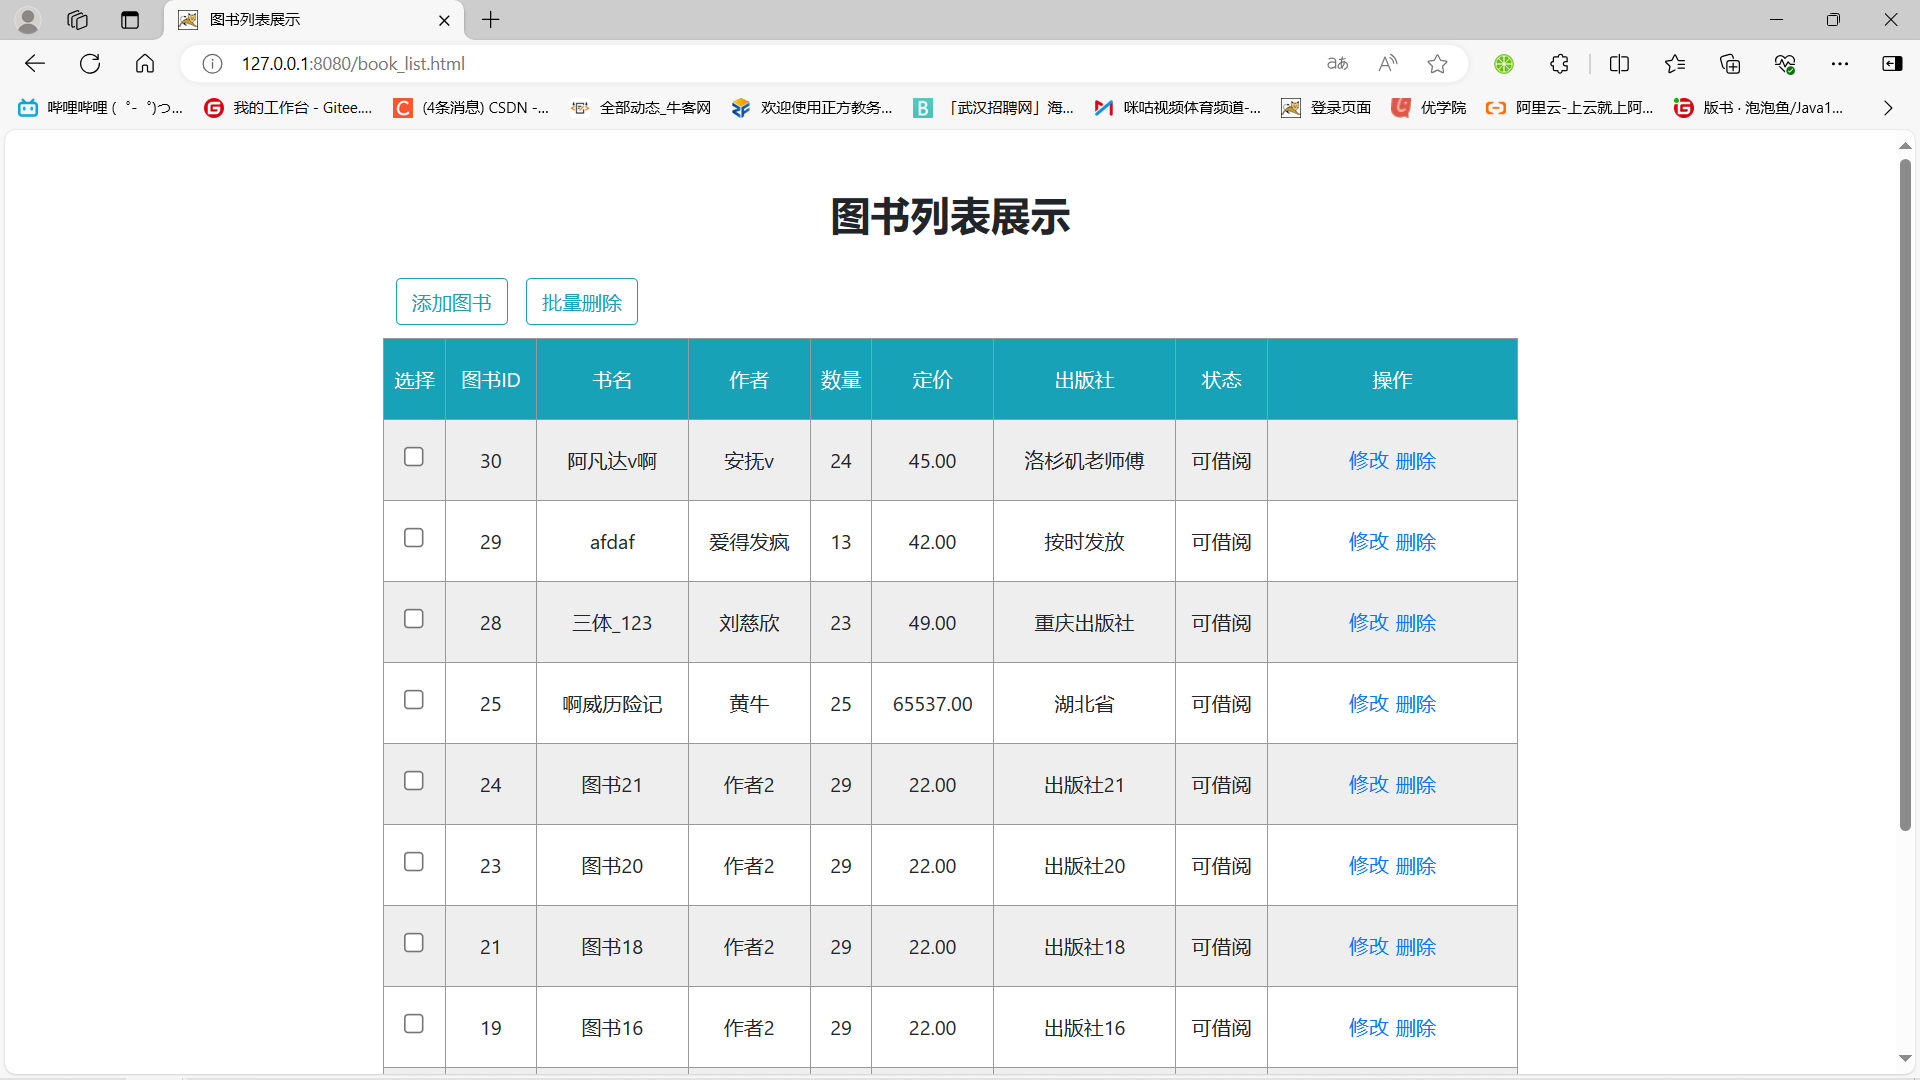Open the tab actions menu
The image size is (1920, 1080).
coord(130,20)
